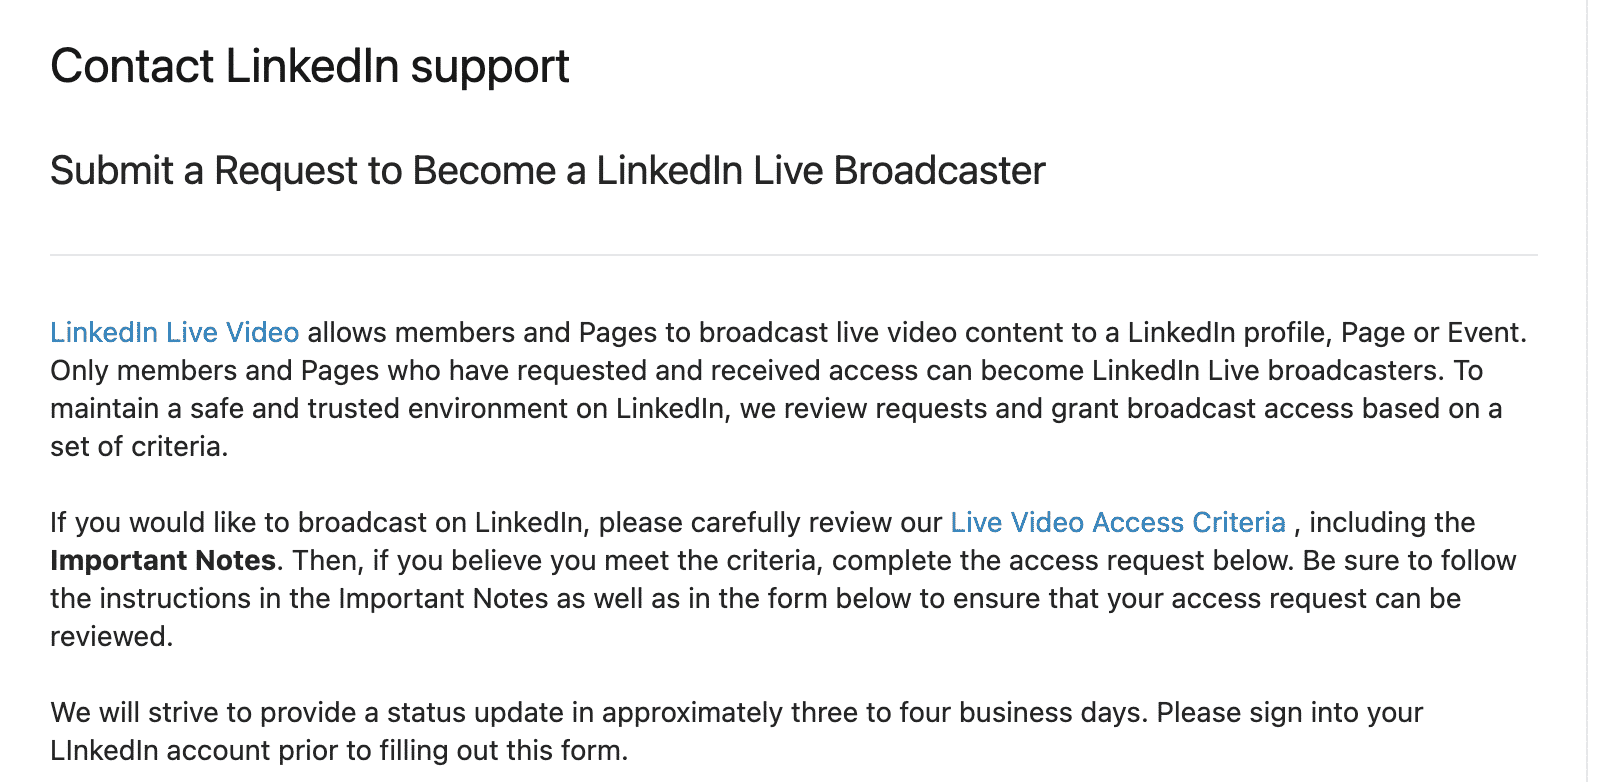Click the phrase 'Please sign into your'
This screenshot has height=782, width=1618.
[1290, 712]
